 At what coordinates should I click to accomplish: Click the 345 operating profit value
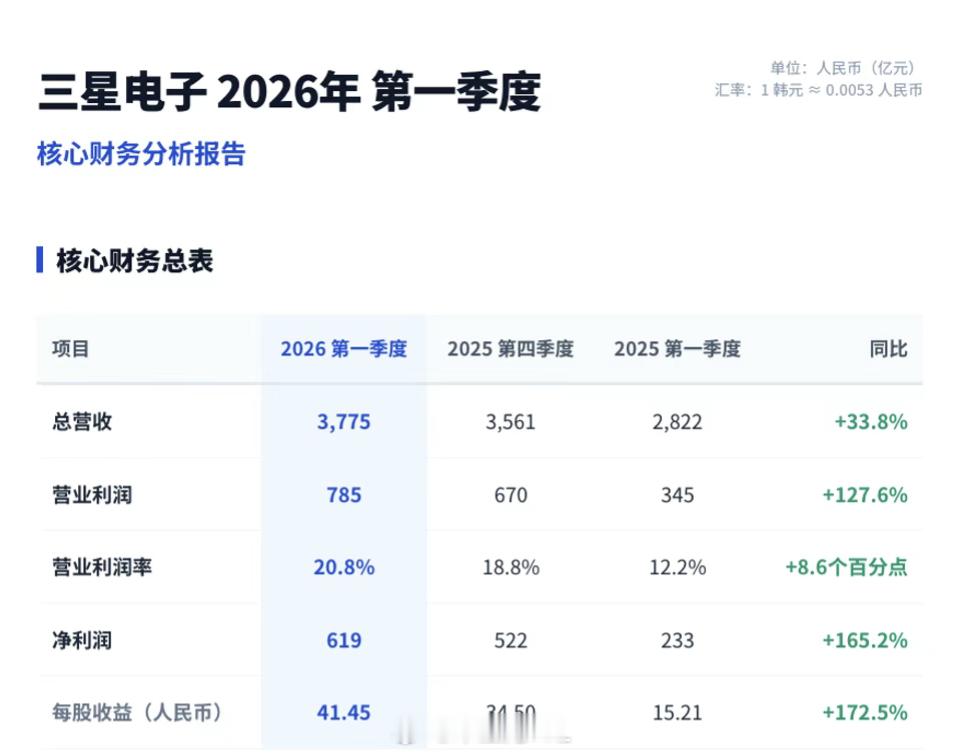pos(678,495)
